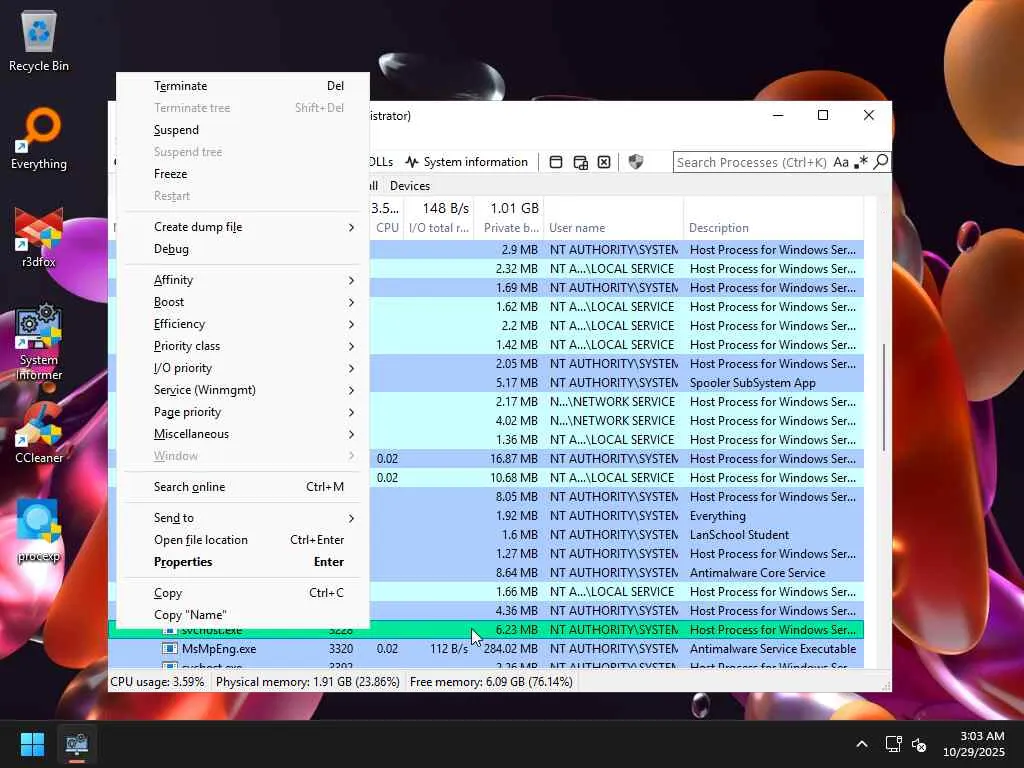The height and width of the screenshot is (768, 1024).
Task: Open the CCleaner desktop shortcut
Action: pos(39,434)
